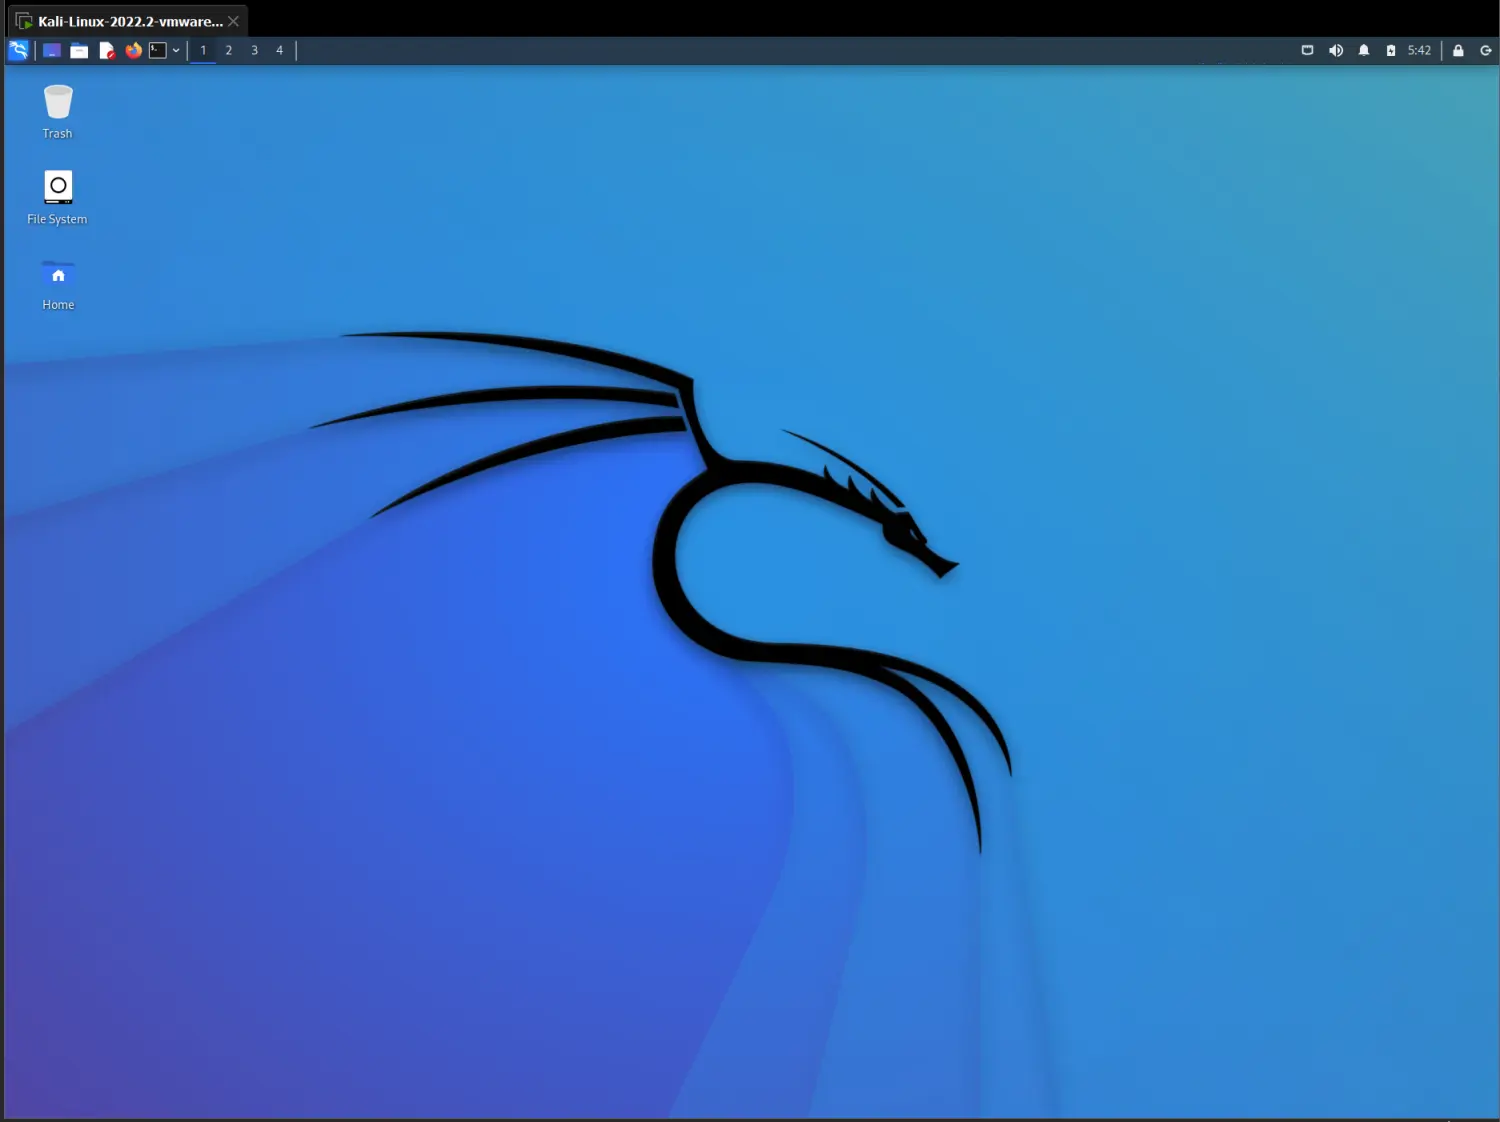
Task: Click the log out panel icon
Action: pos(1486,50)
